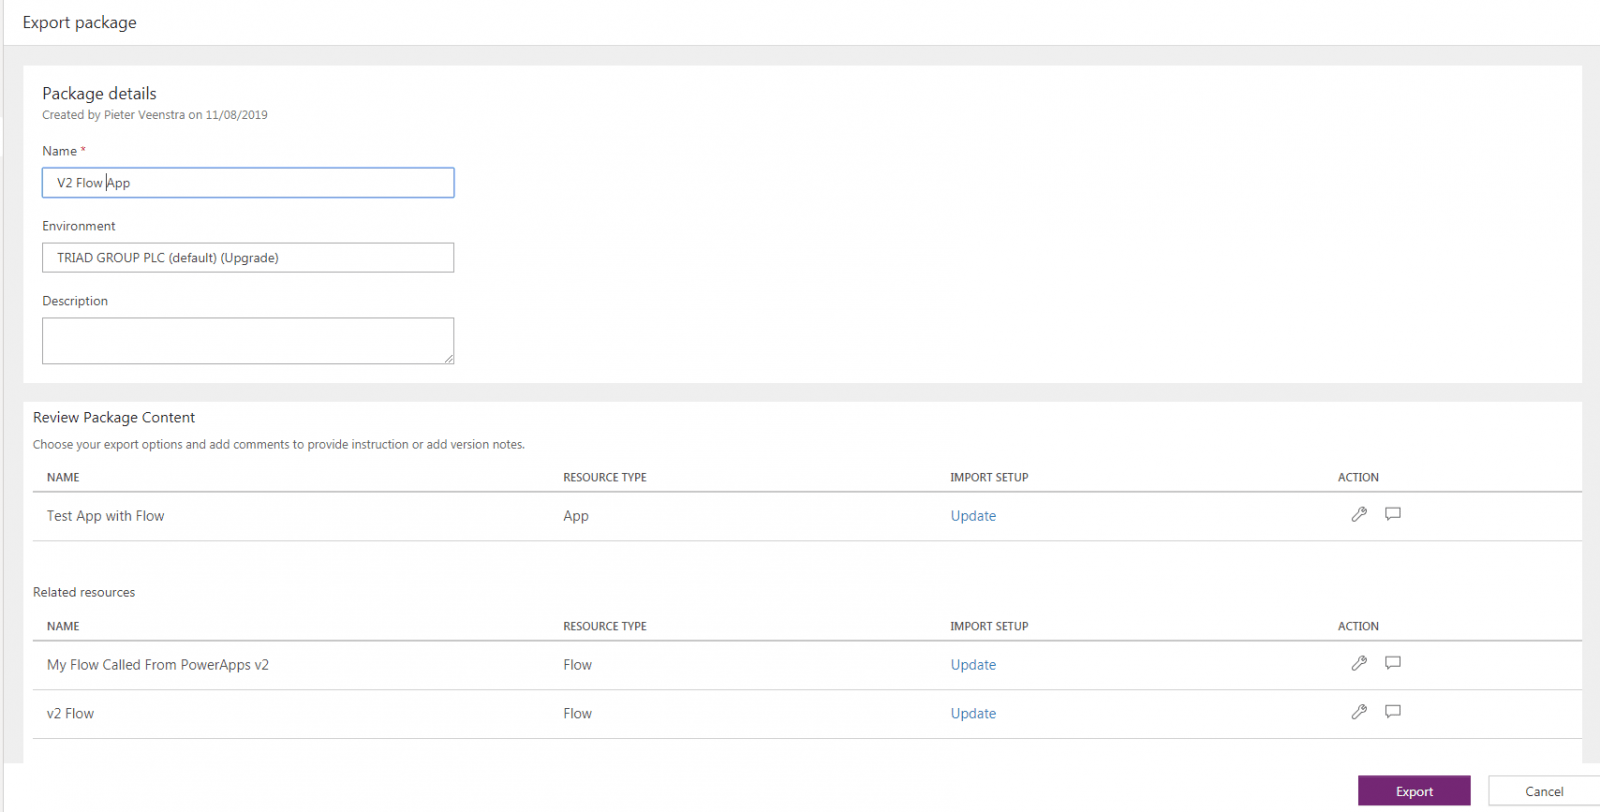Screen dimensions: 1600x812
Task: Click Flow type in v2 Flow row
Action: pos(577,714)
